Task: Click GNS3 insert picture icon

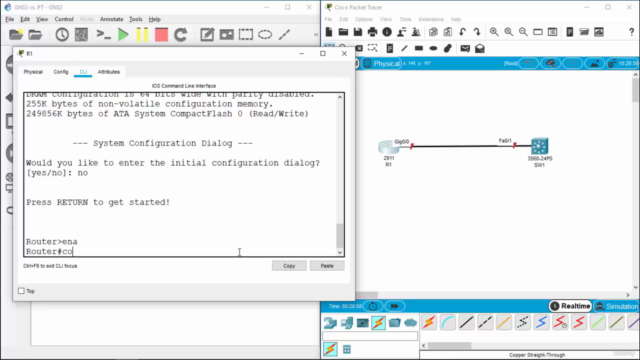Action: pos(227,35)
